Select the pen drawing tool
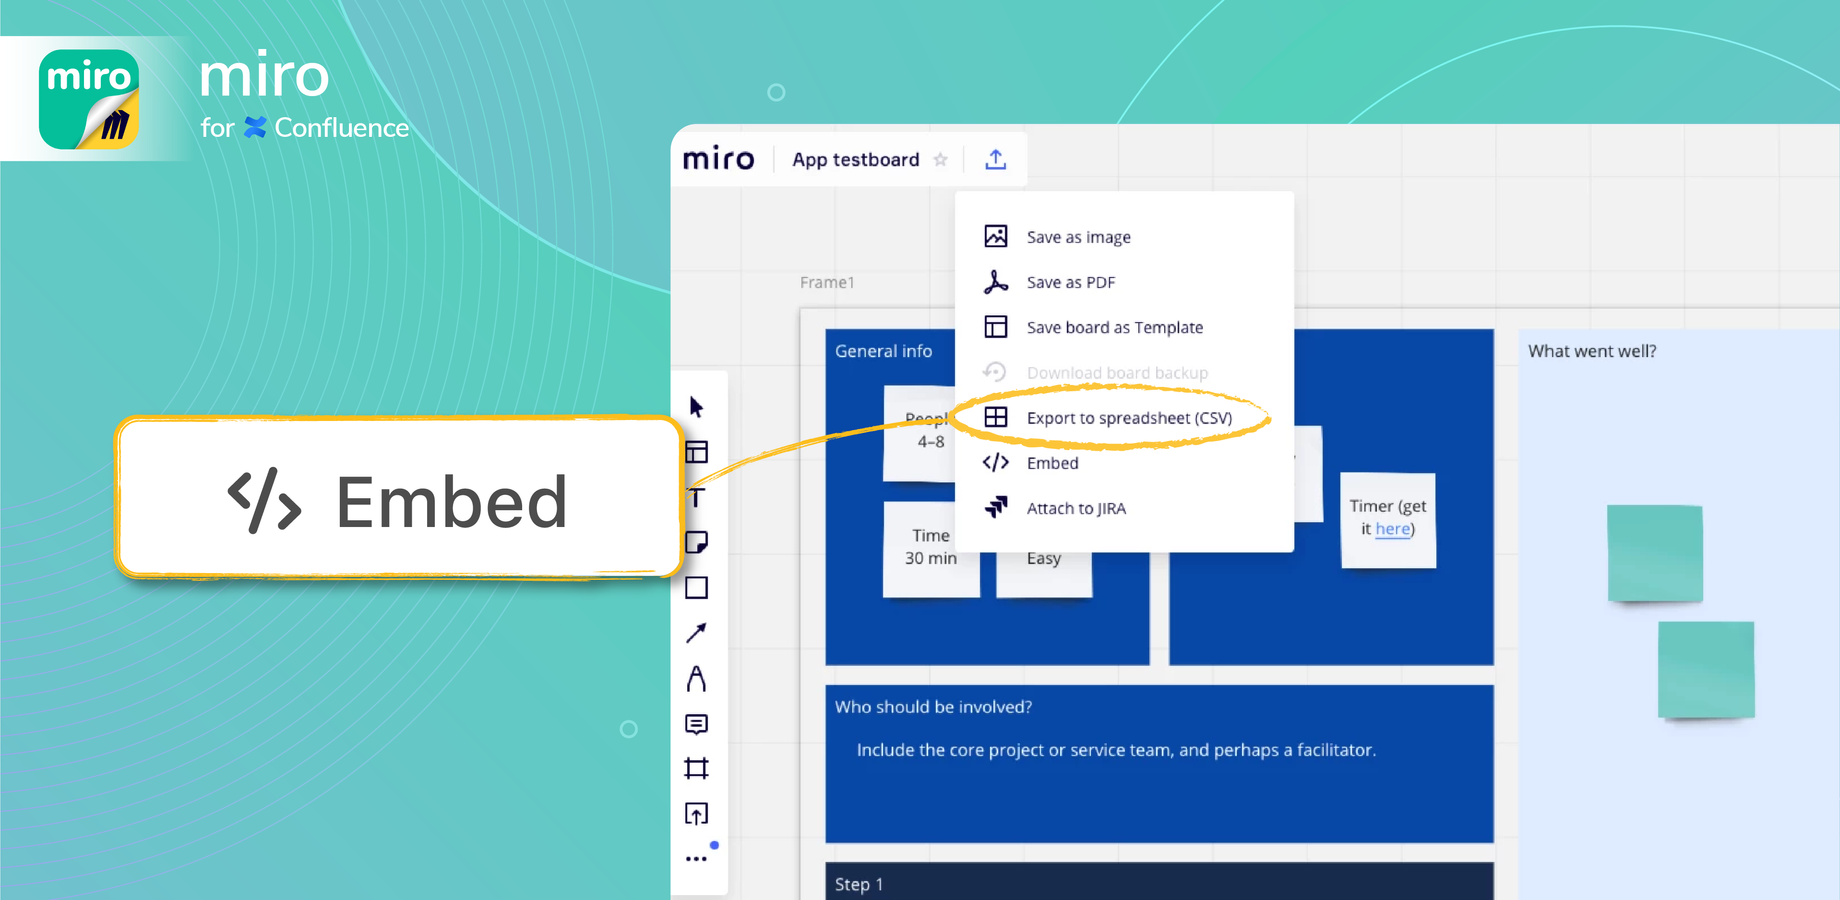Screen dimensions: 1840x900 [x=697, y=679]
